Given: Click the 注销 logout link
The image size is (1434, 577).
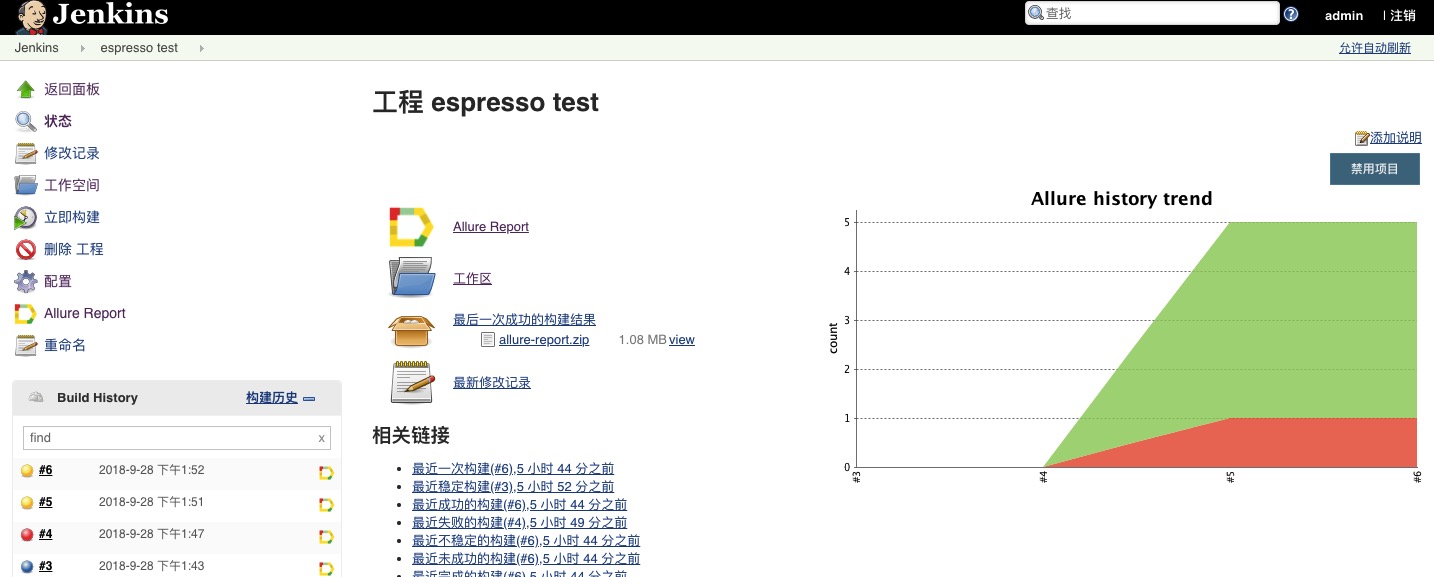Looking at the screenshot, I should [x=1403, y=15].
